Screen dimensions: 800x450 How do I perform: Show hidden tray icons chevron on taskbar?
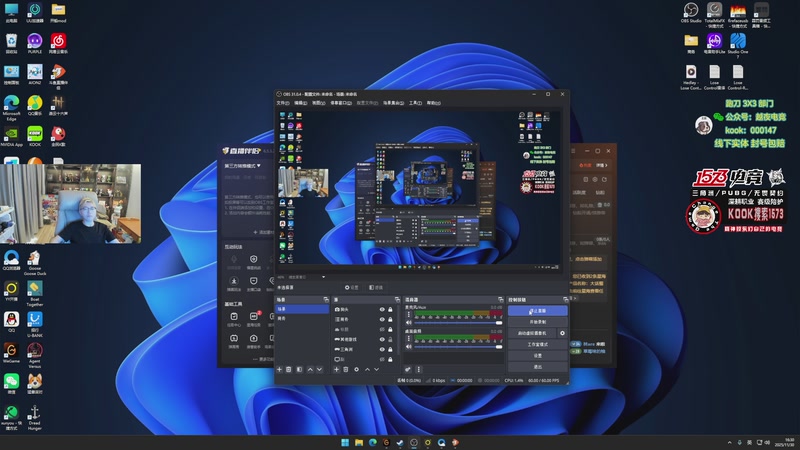pos(729,442)
